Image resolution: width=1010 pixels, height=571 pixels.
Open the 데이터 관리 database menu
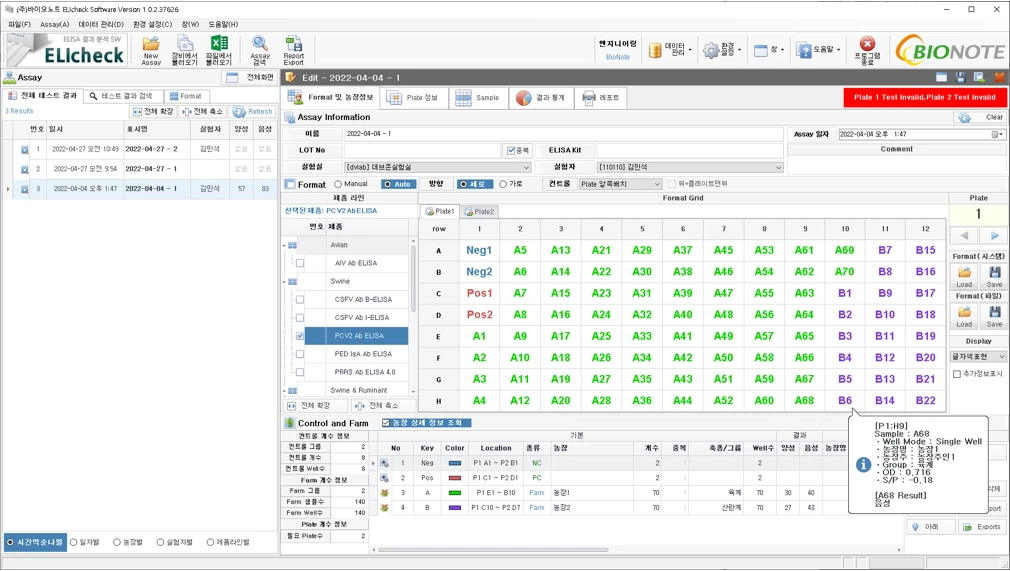(x=671, y=50)
